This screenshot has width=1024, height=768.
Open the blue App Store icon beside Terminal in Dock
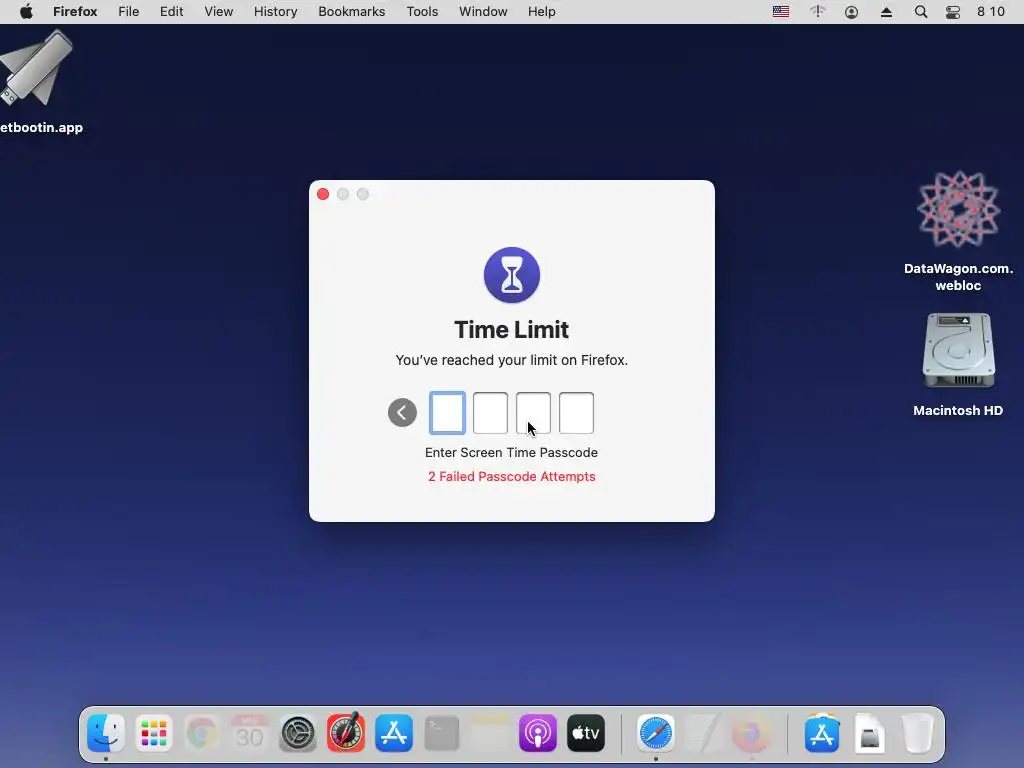394,733
